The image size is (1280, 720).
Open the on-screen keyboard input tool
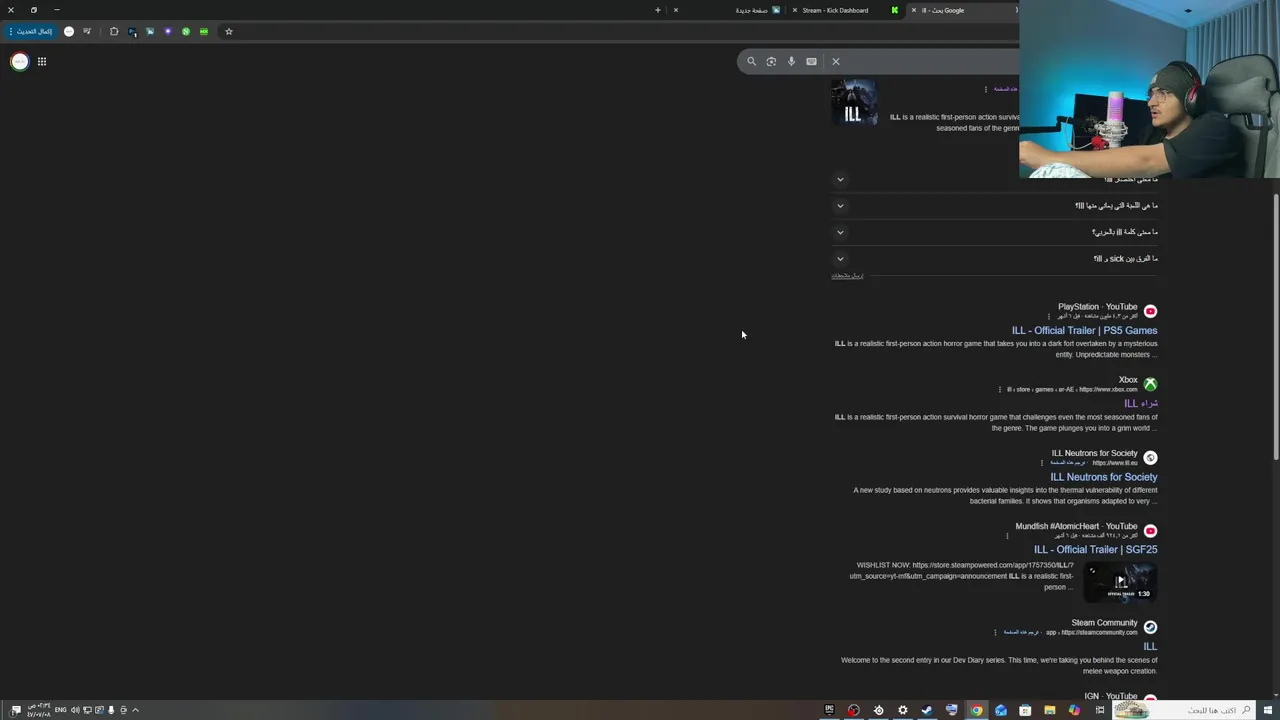pyautogui.click(x=811, y=61)
